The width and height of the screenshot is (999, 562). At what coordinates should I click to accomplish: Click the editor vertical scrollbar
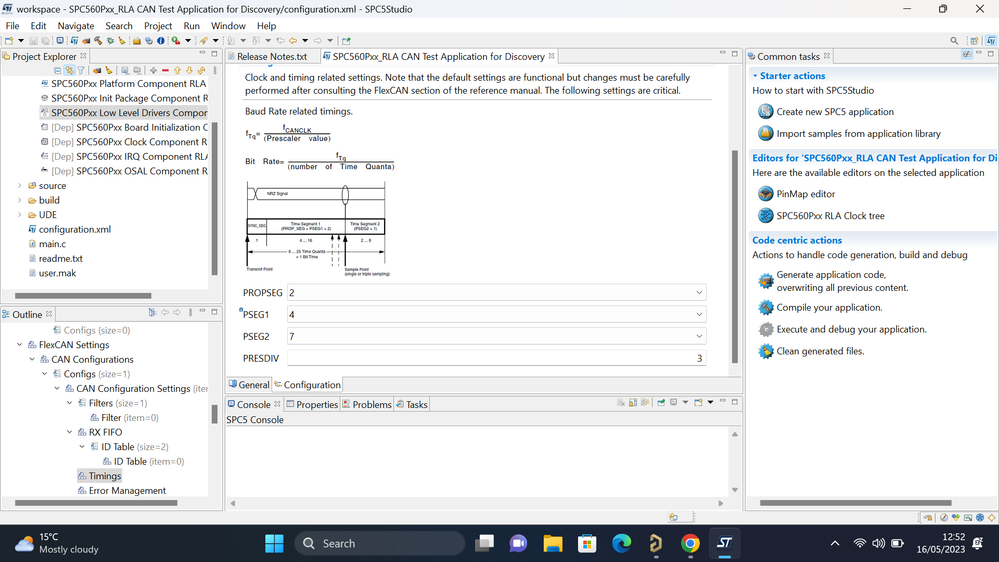pyautogui.click(x=734, y=255)
